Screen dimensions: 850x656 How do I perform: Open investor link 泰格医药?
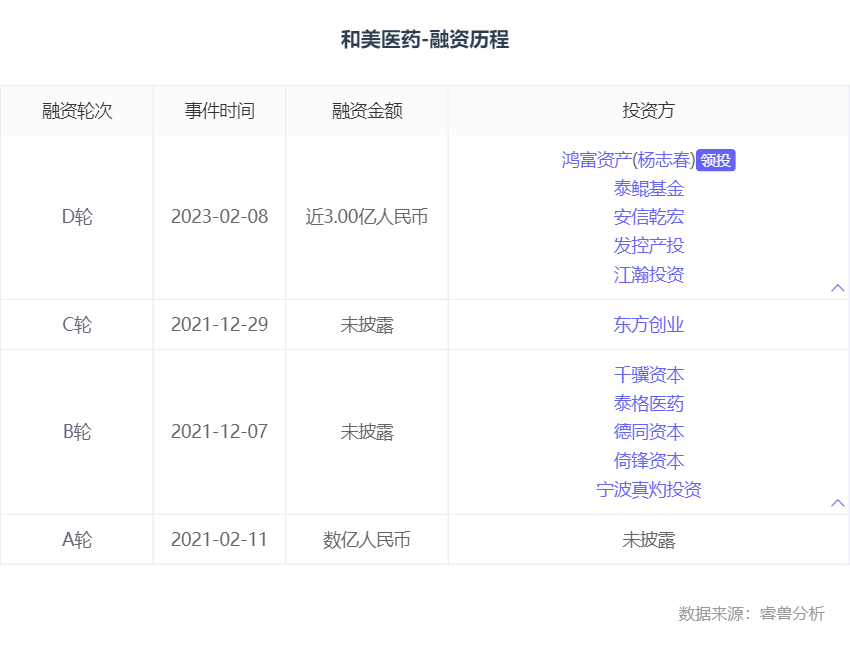[x=648, y=403]
